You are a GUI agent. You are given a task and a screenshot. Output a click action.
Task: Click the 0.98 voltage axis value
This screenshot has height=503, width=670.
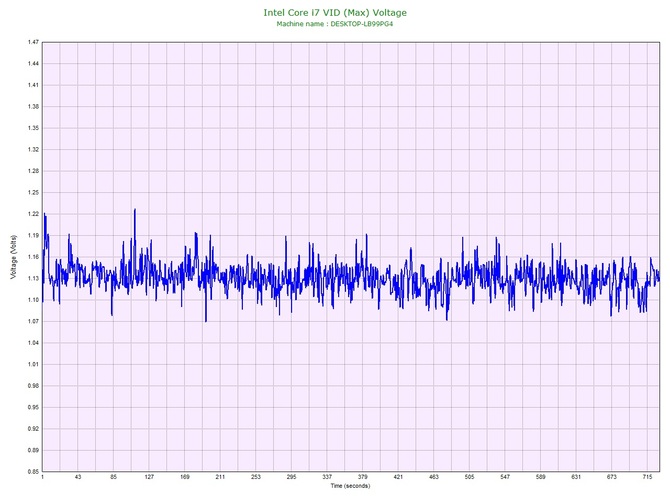tap(33, 385)
